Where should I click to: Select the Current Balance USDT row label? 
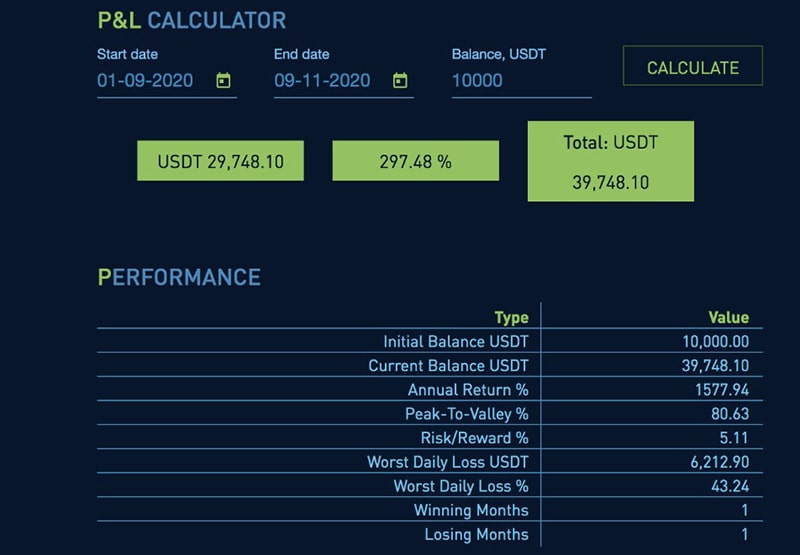pyautogui.click(x=448, y=366)
